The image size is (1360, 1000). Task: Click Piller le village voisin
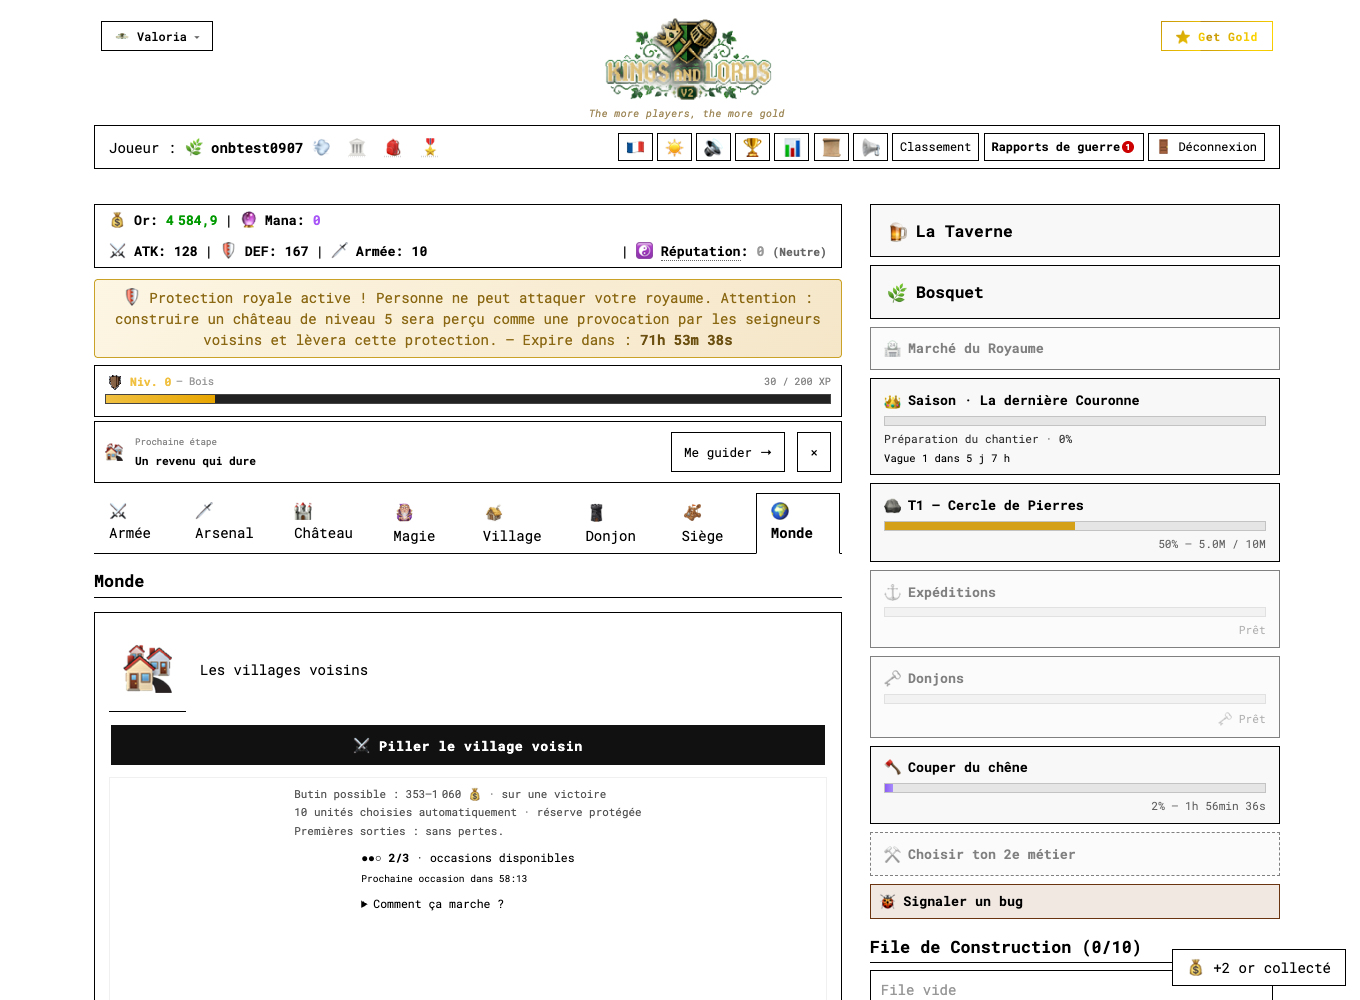(468, 746)
